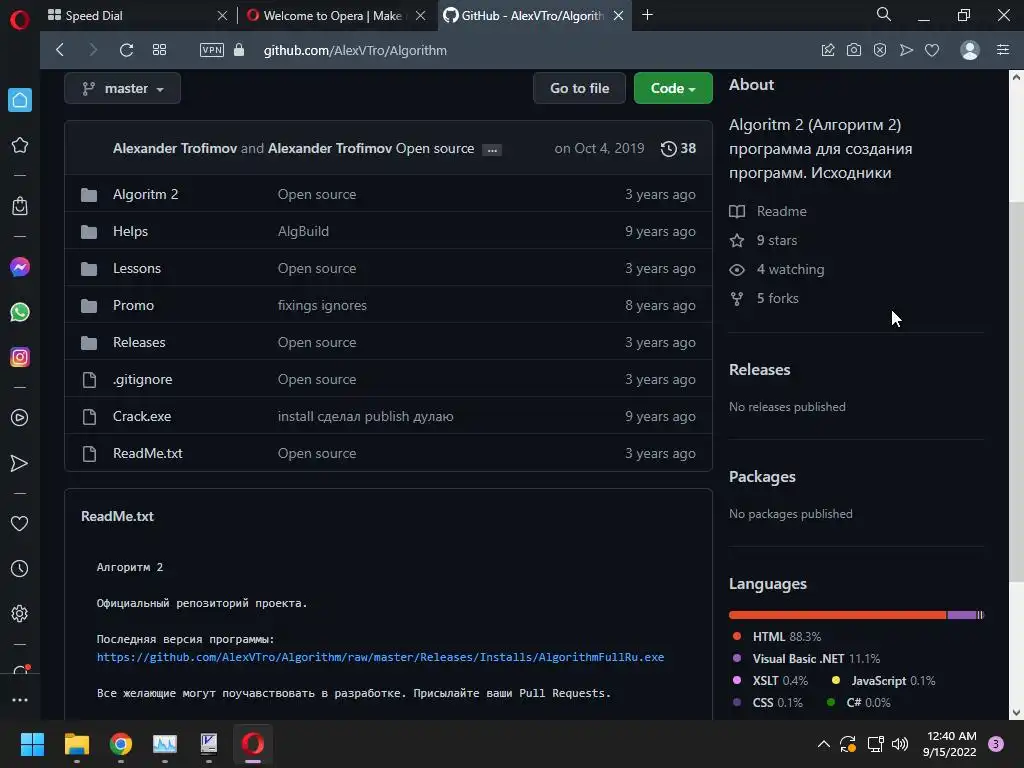Open ad blocker shield settings
Viewport: 1024px width, 768px height.
(880, 50)
